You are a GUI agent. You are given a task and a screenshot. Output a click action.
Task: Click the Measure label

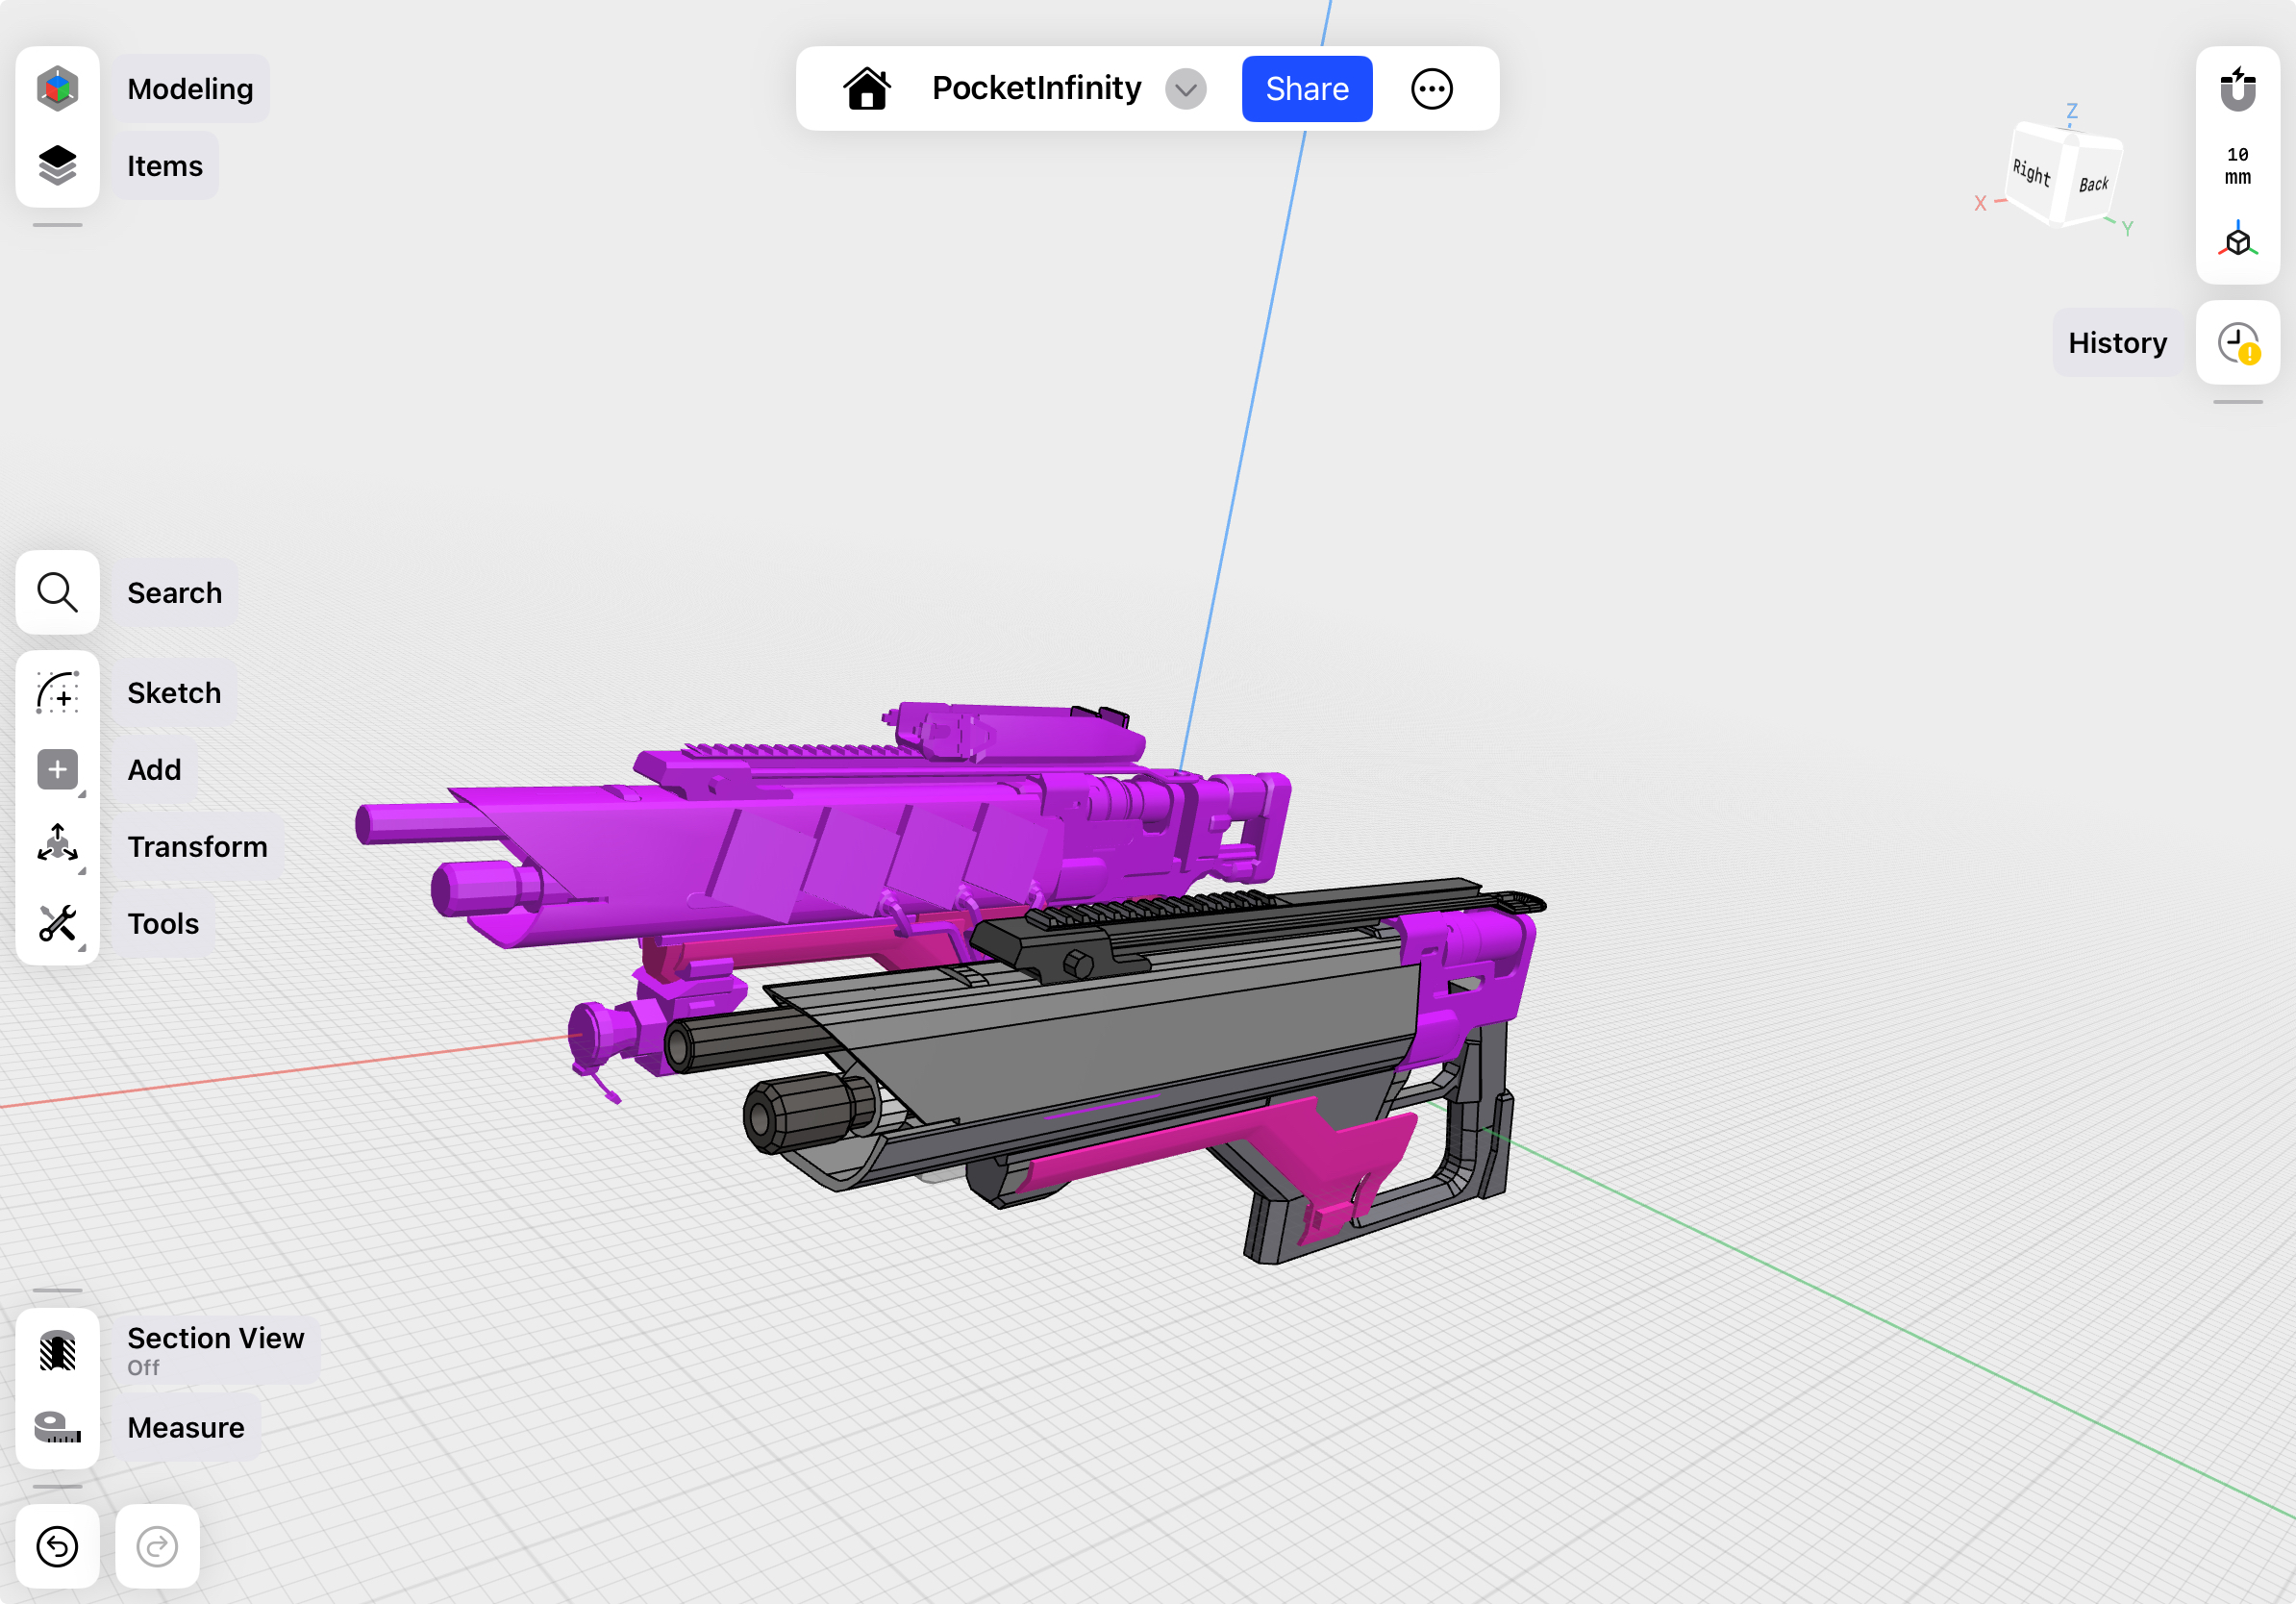click(x=186, y=1428)
